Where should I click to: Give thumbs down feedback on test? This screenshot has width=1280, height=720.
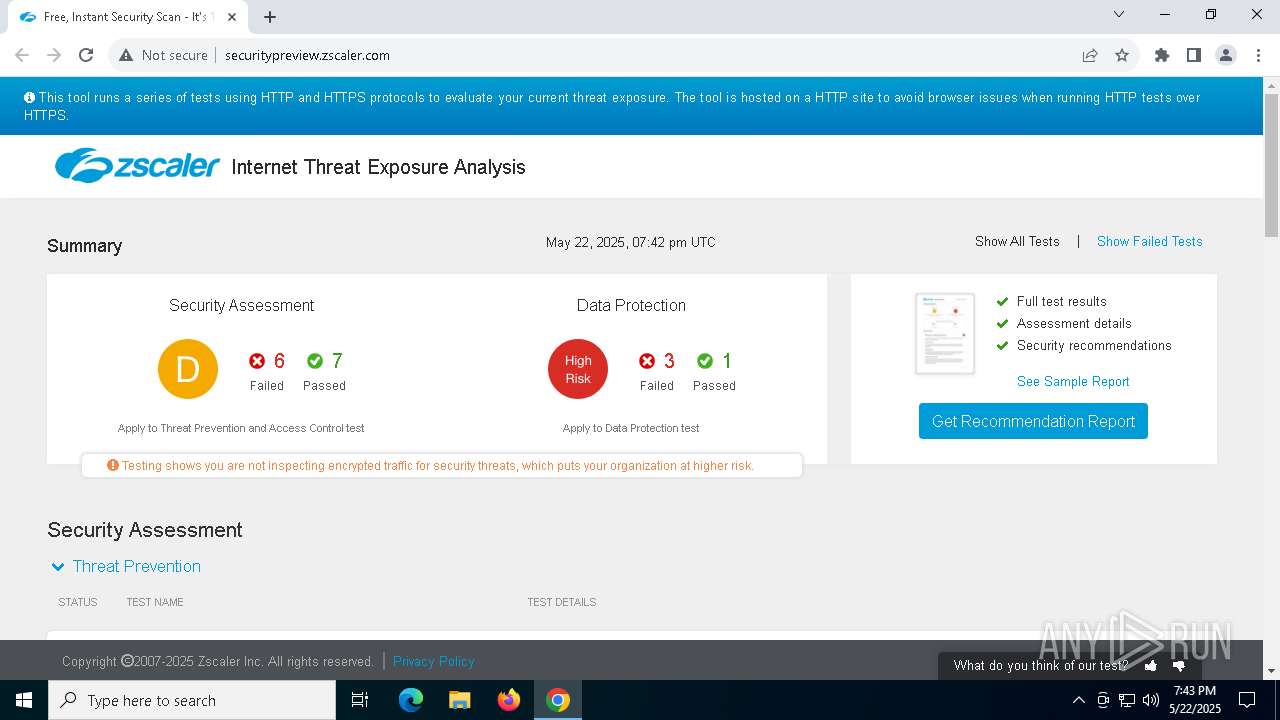(x=1179, y=665)
